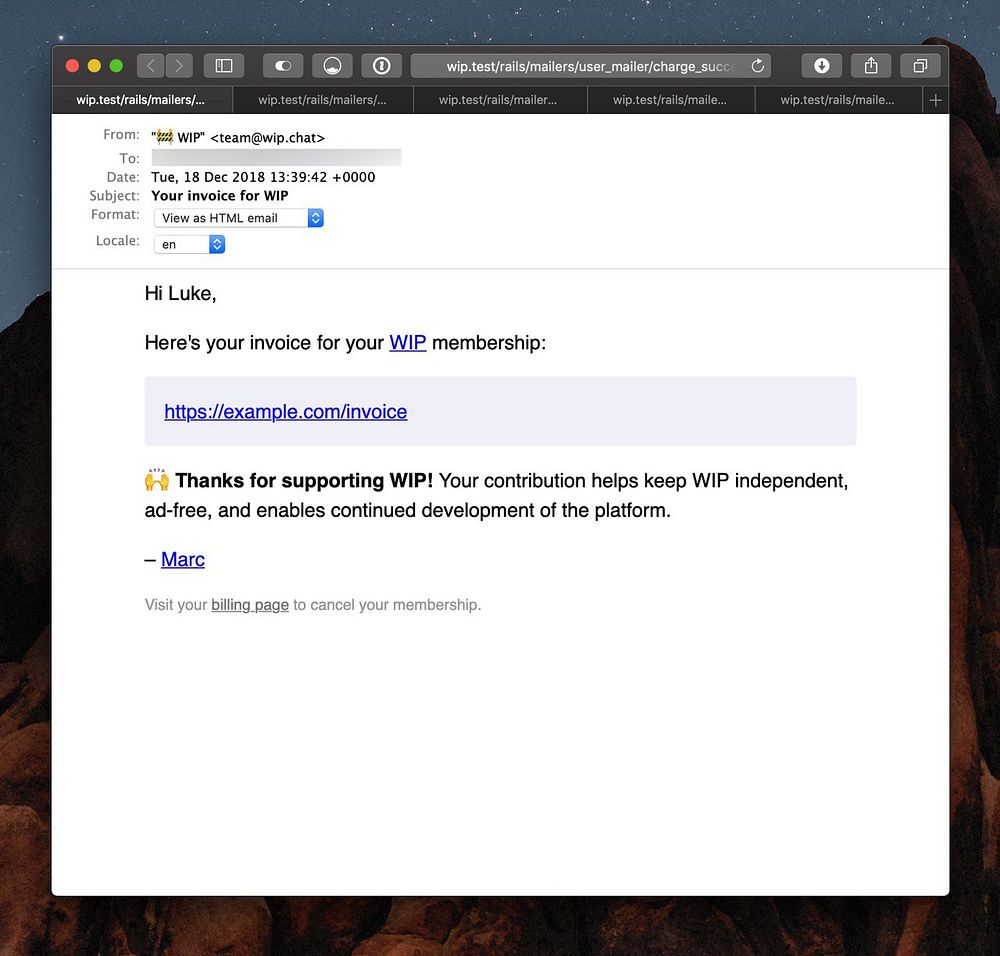Open the https://example.com/invoice link
1000x956 pixels.
[x=286, y=411]
